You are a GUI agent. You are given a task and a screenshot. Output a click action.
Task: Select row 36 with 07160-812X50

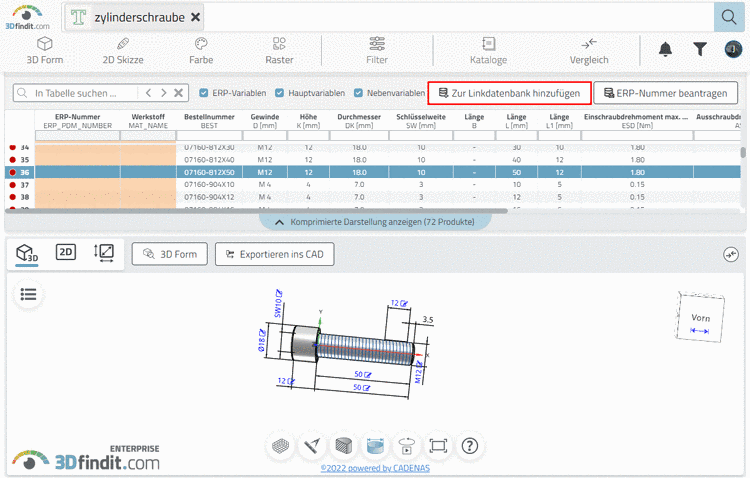pos(373,172)
